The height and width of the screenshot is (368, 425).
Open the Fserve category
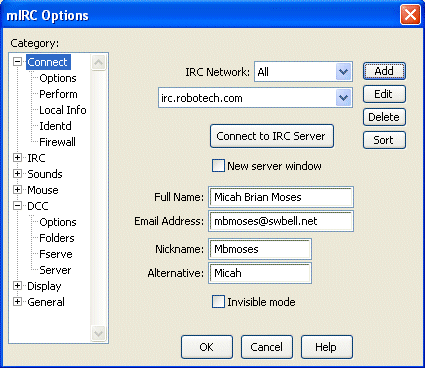(56, 254)
